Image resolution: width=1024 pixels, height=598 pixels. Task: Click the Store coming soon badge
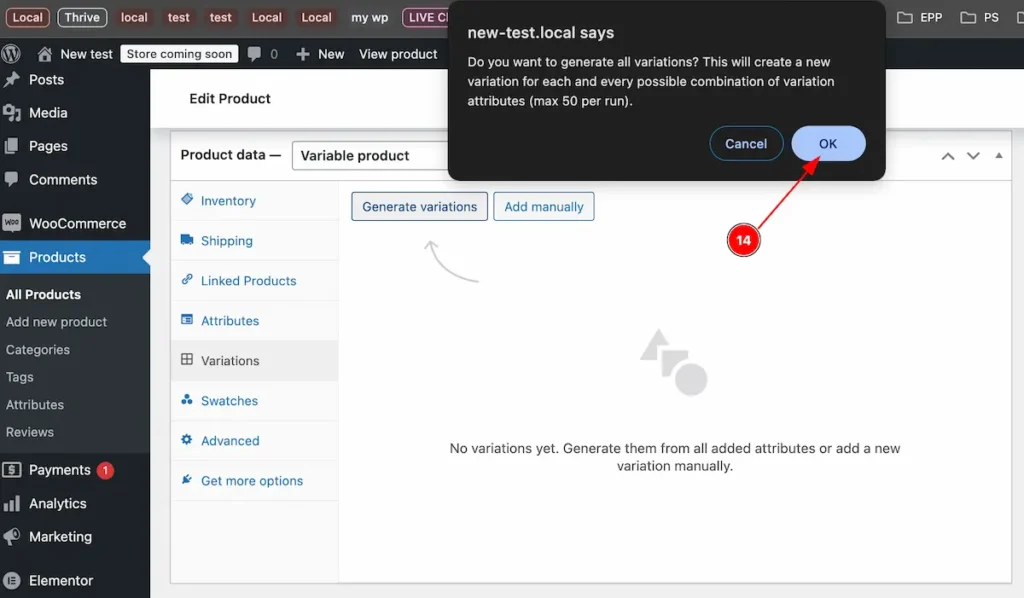pos(179,54)
